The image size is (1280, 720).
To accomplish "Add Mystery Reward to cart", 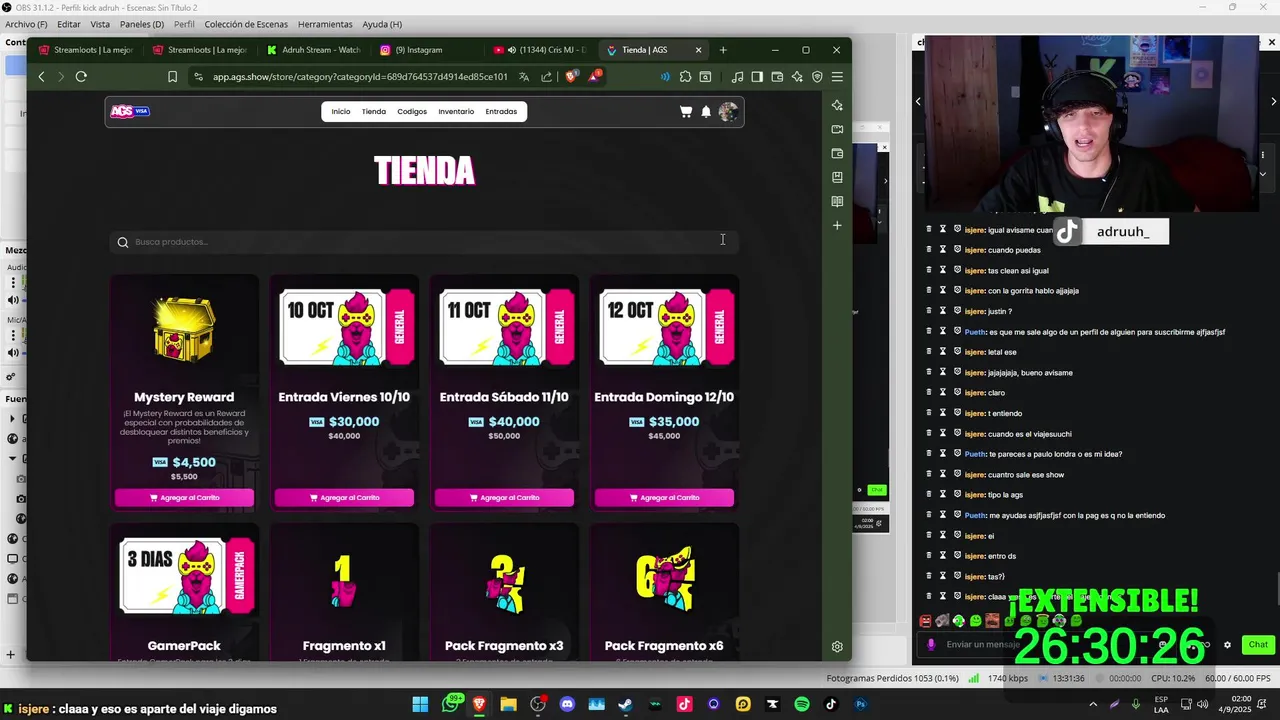I will pyautogui.click(x=184, y=498).
